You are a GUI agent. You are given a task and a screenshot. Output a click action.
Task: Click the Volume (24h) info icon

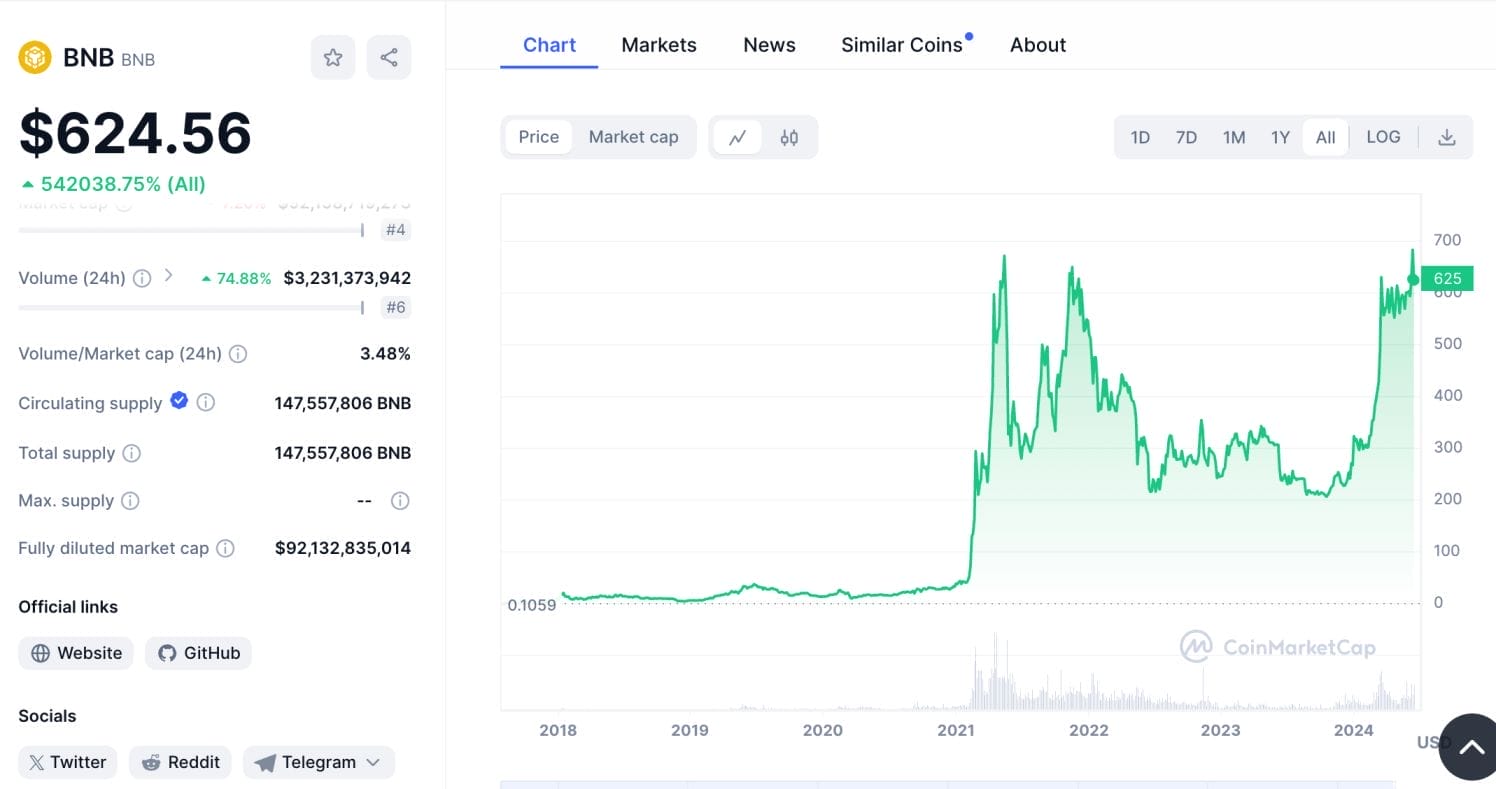(141, 278)
